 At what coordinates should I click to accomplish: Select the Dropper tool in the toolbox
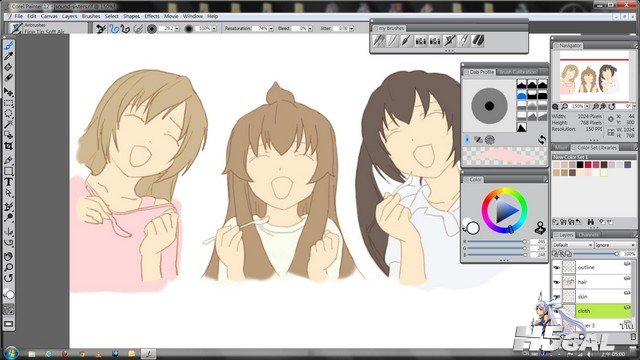point(9,56)
